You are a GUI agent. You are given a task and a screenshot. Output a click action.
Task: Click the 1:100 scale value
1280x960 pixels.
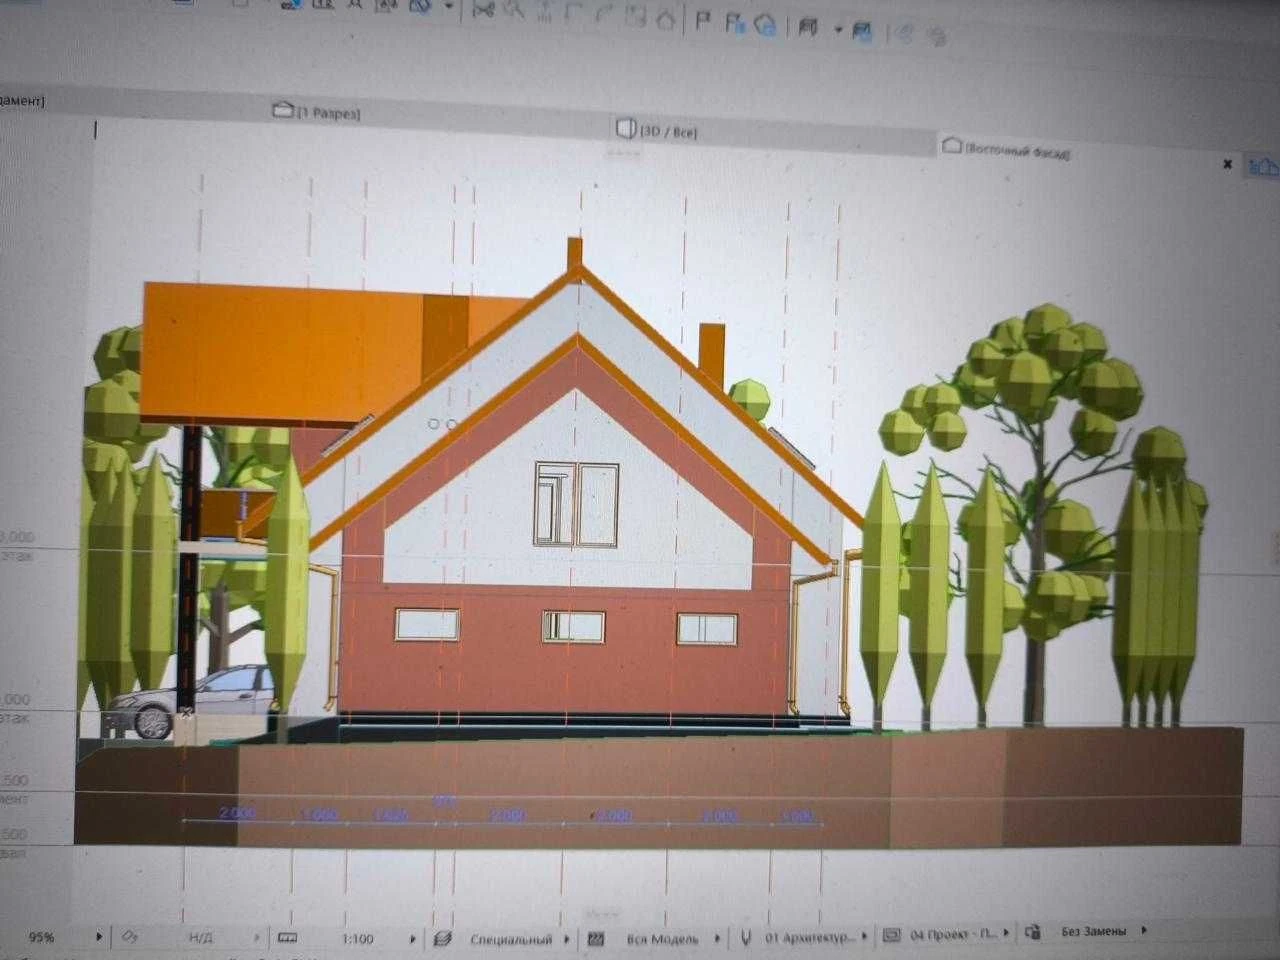[x=357, y=939]
